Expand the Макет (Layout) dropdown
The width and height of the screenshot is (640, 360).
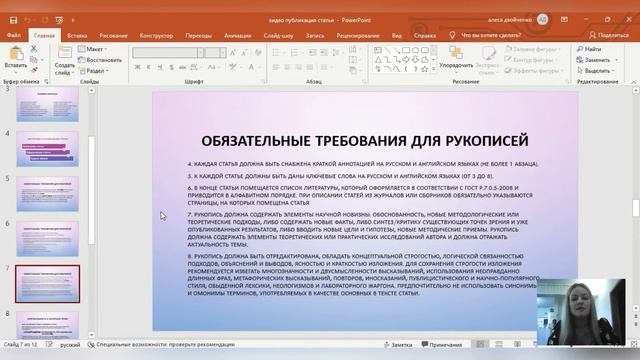point(93,49)
